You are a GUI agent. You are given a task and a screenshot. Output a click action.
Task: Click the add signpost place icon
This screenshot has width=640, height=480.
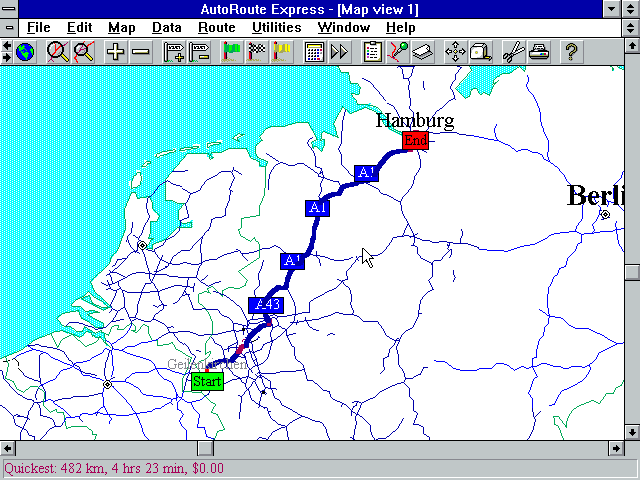pyautogui.click(x=174, y=52)
